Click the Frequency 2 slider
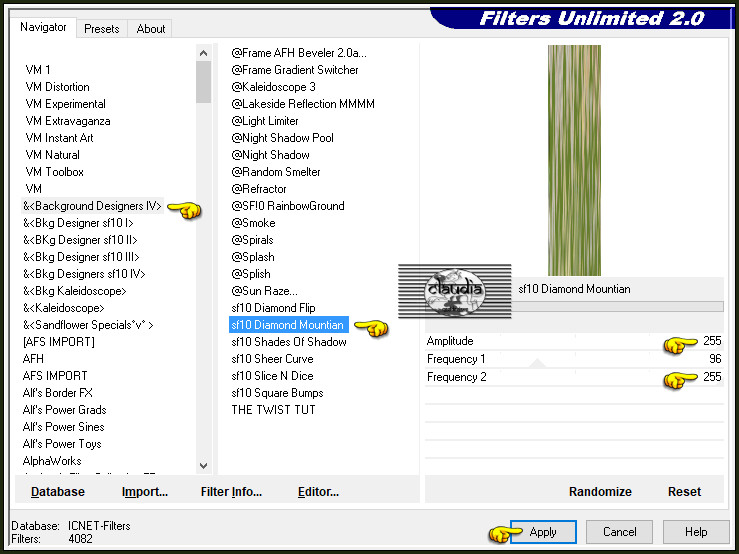This screenshot has width=739, height=554. (574, 377)
